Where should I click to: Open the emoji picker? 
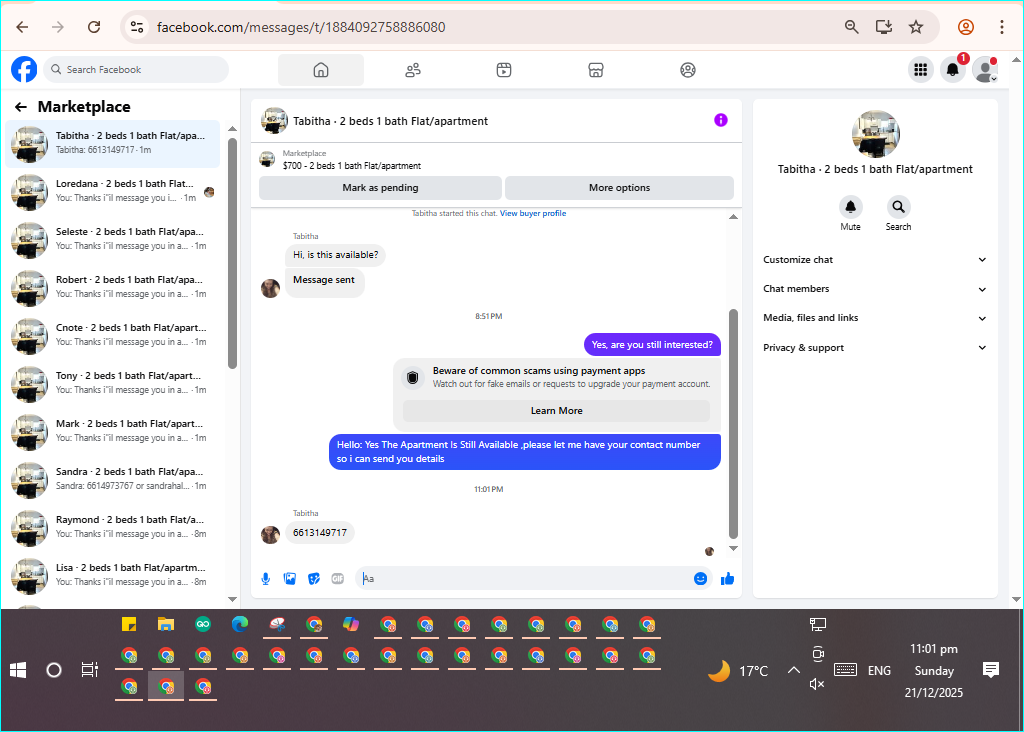click(700, 579)
